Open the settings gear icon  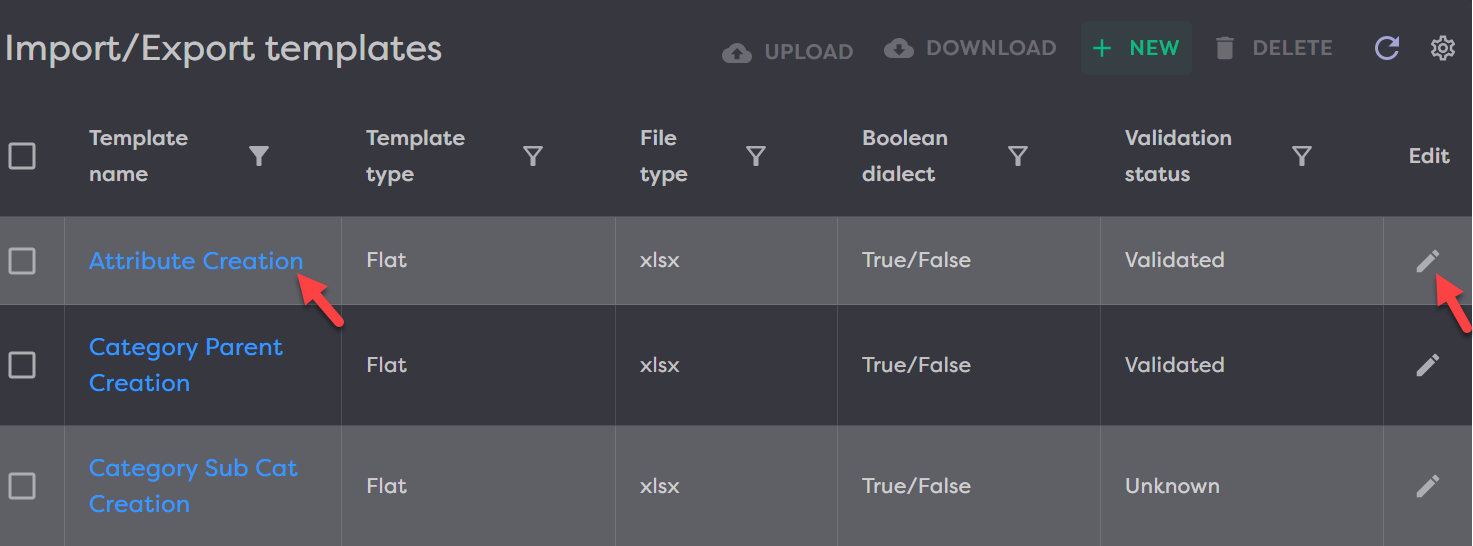(x=1442, y=48)
